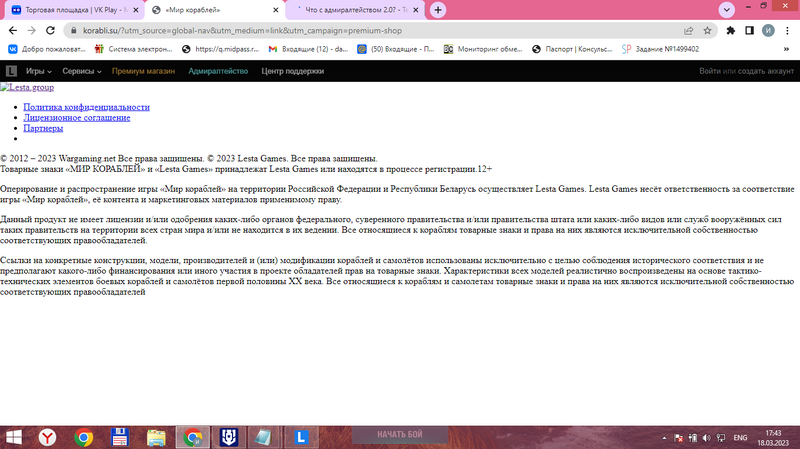Open Windows Start menu
This screenshot has width=800, height=449.
point(14,437)
